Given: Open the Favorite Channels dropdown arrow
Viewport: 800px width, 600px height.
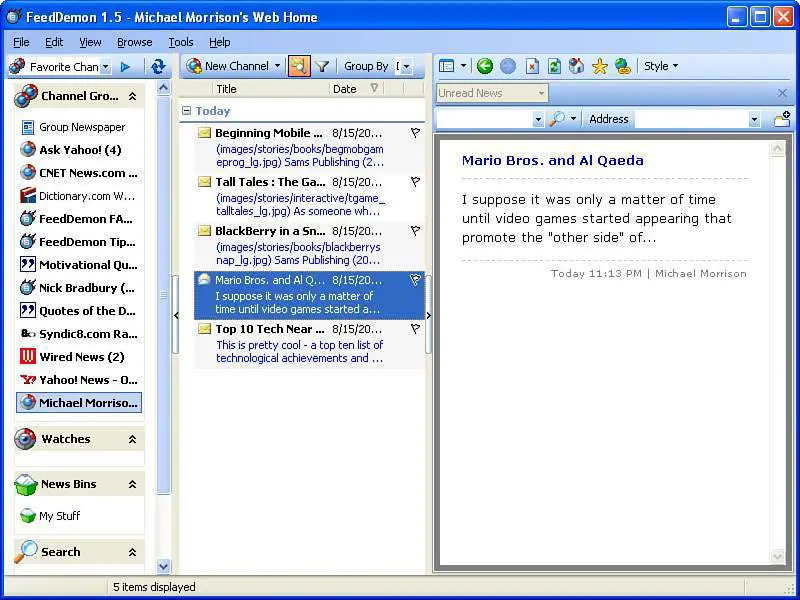Looking at the screenshot, I should (105, 67).
